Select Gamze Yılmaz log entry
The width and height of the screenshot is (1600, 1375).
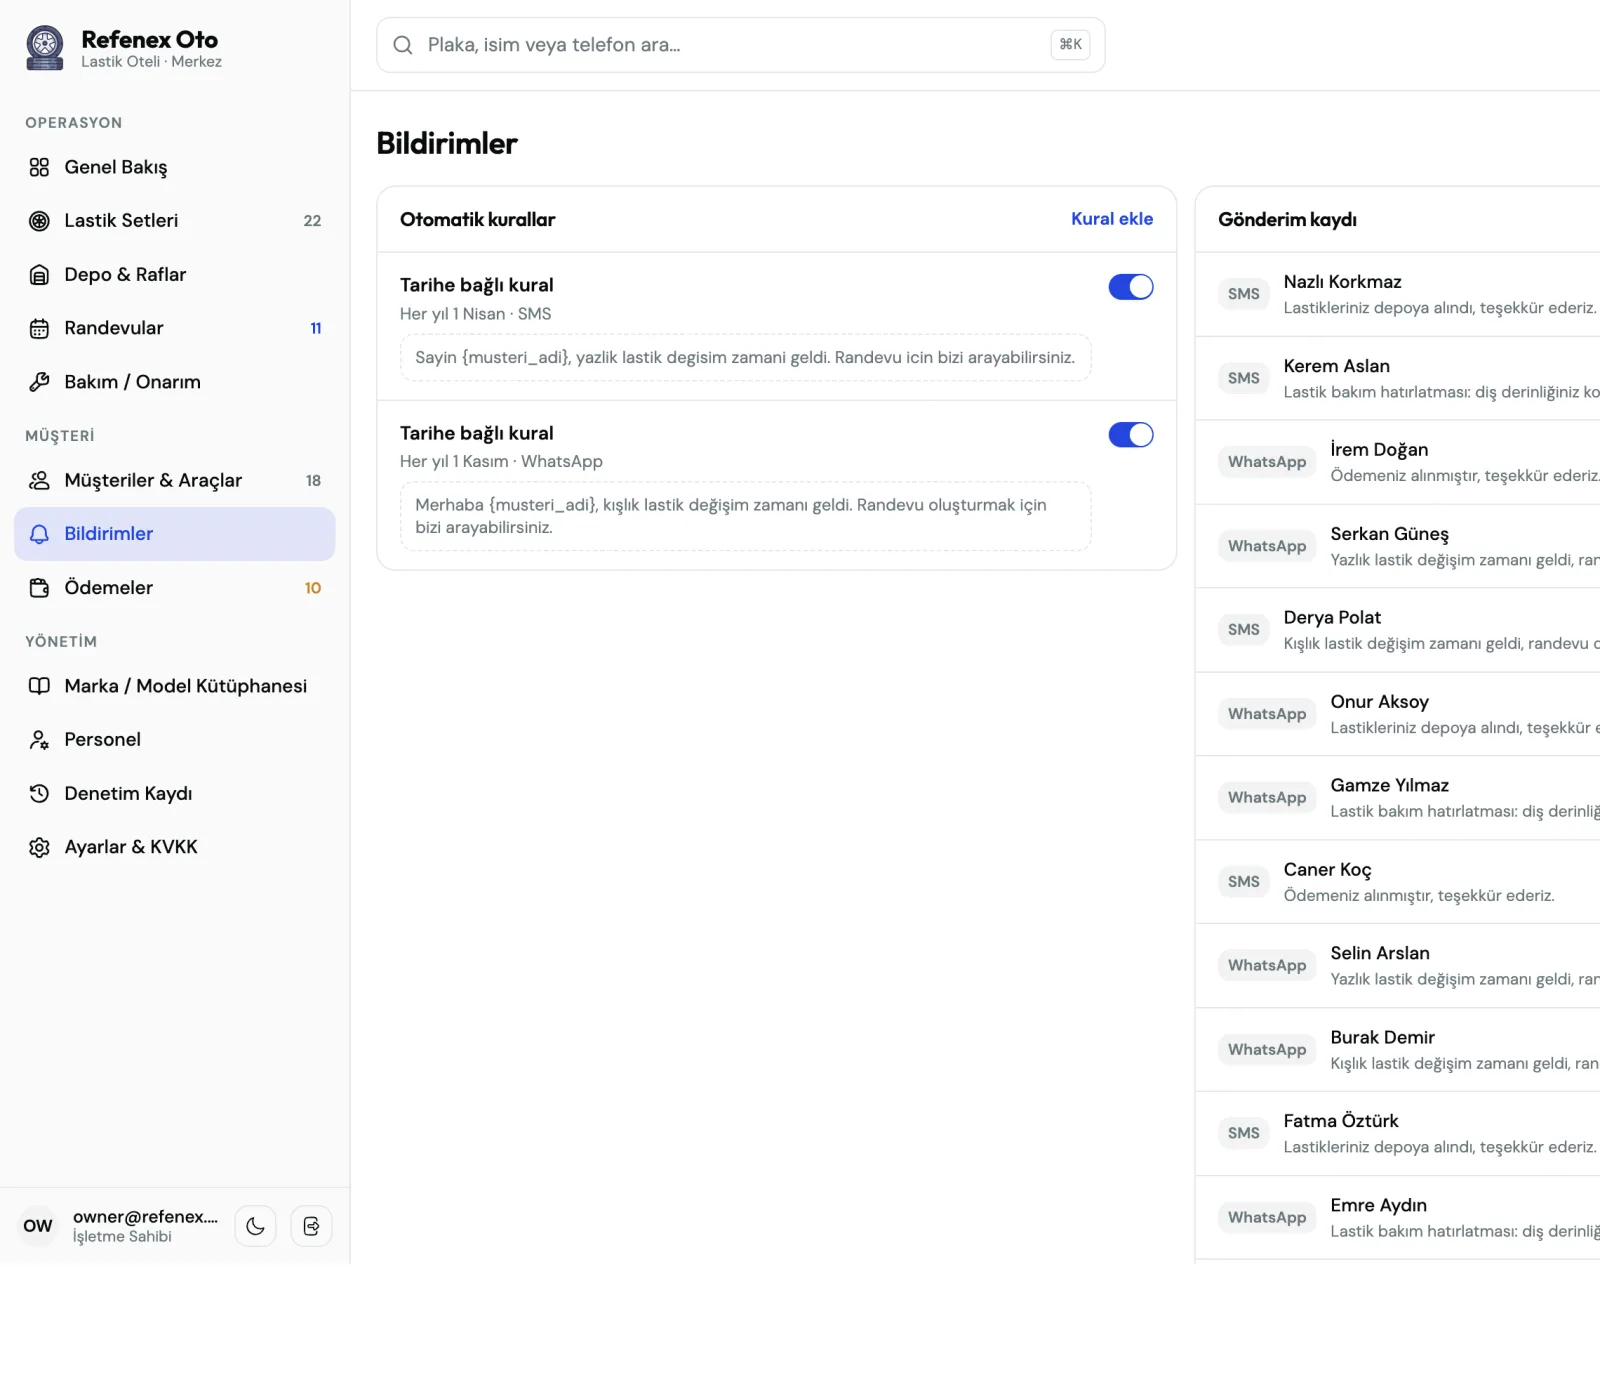1398,798
